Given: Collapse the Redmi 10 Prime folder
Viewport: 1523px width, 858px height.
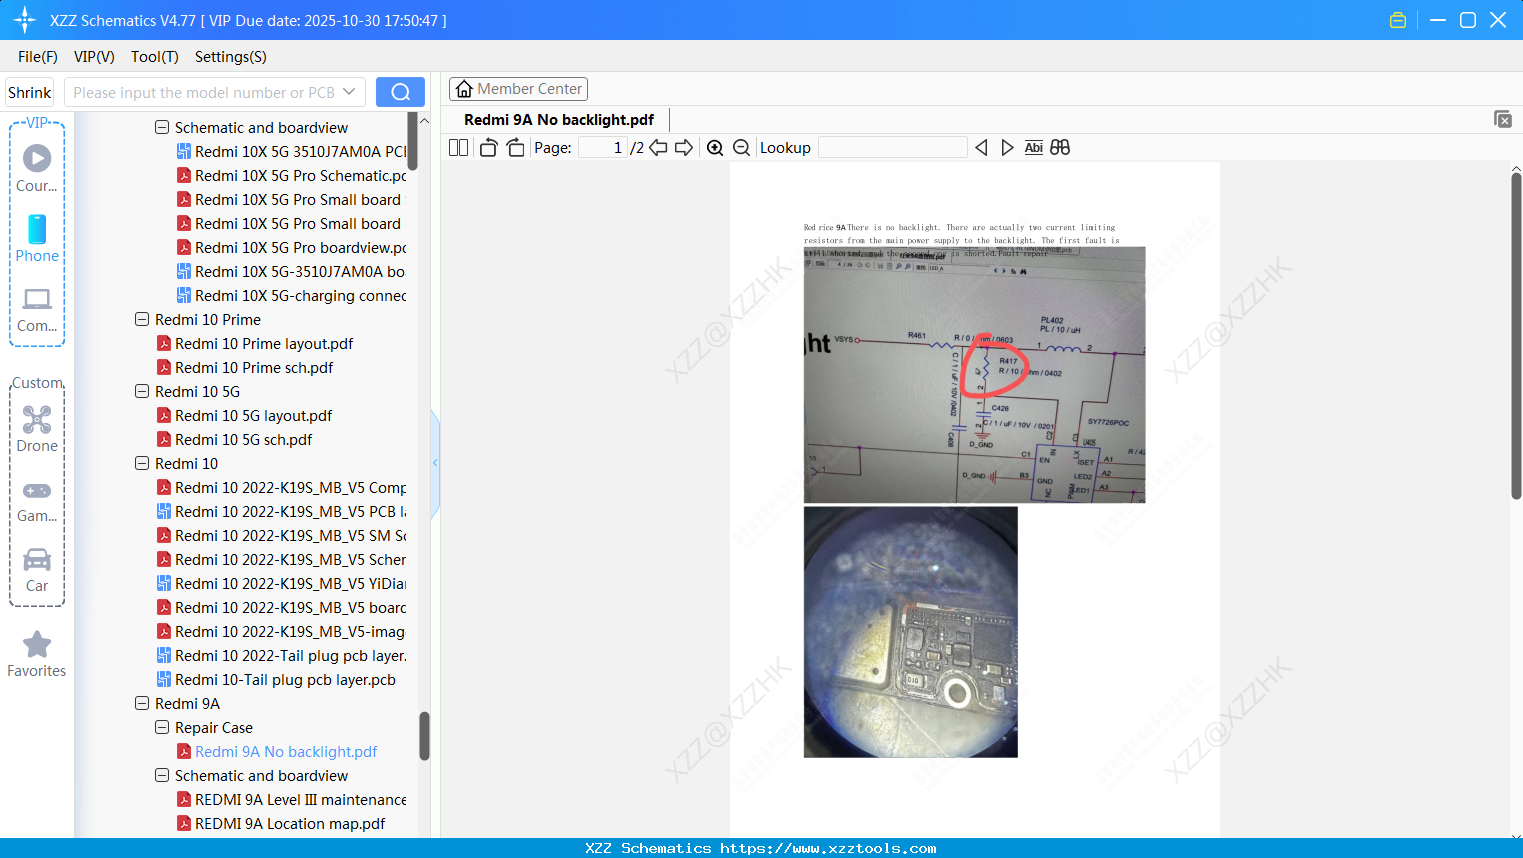Looking at the screenshot, I should click(142, 320).
